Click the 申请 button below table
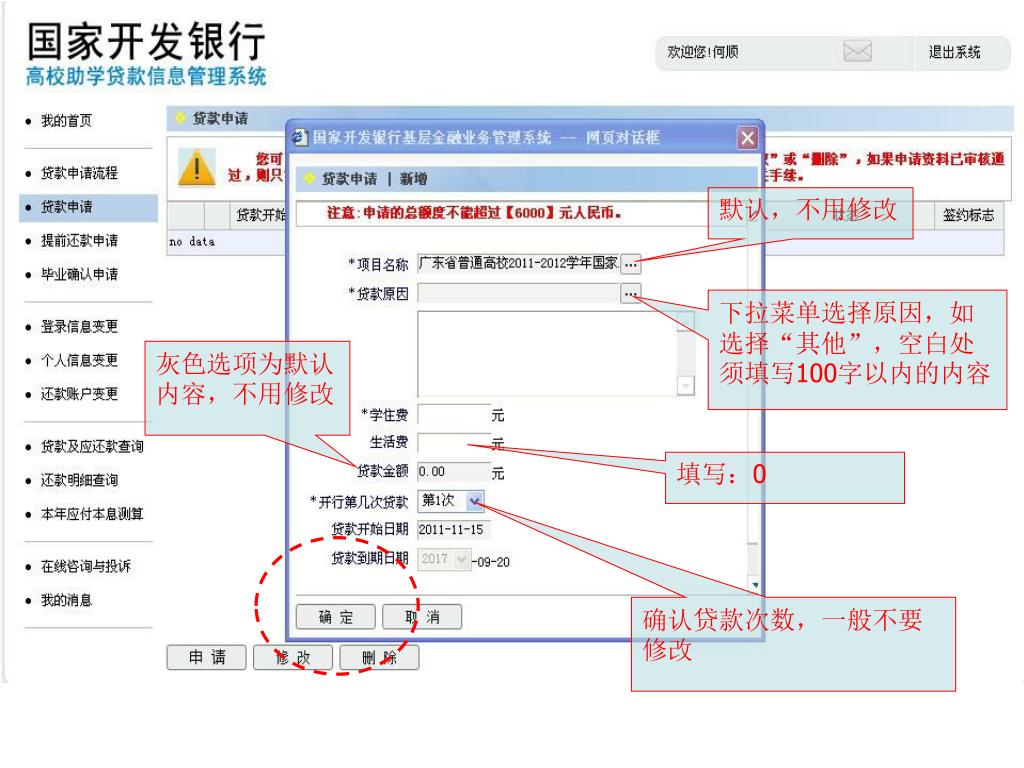The height and width of the screenshot is (768, 1024). (206, 657)
